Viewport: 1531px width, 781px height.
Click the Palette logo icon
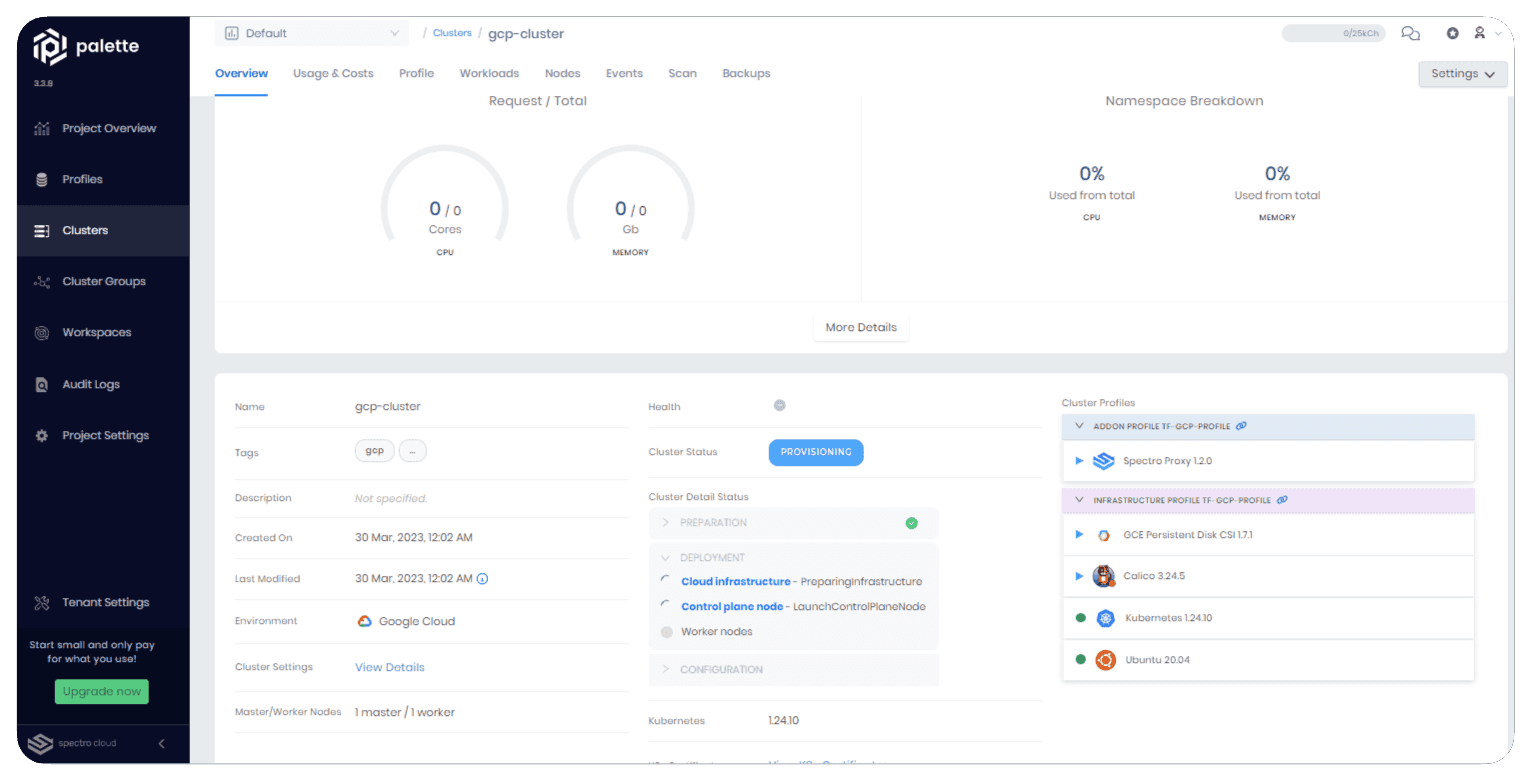49,48
